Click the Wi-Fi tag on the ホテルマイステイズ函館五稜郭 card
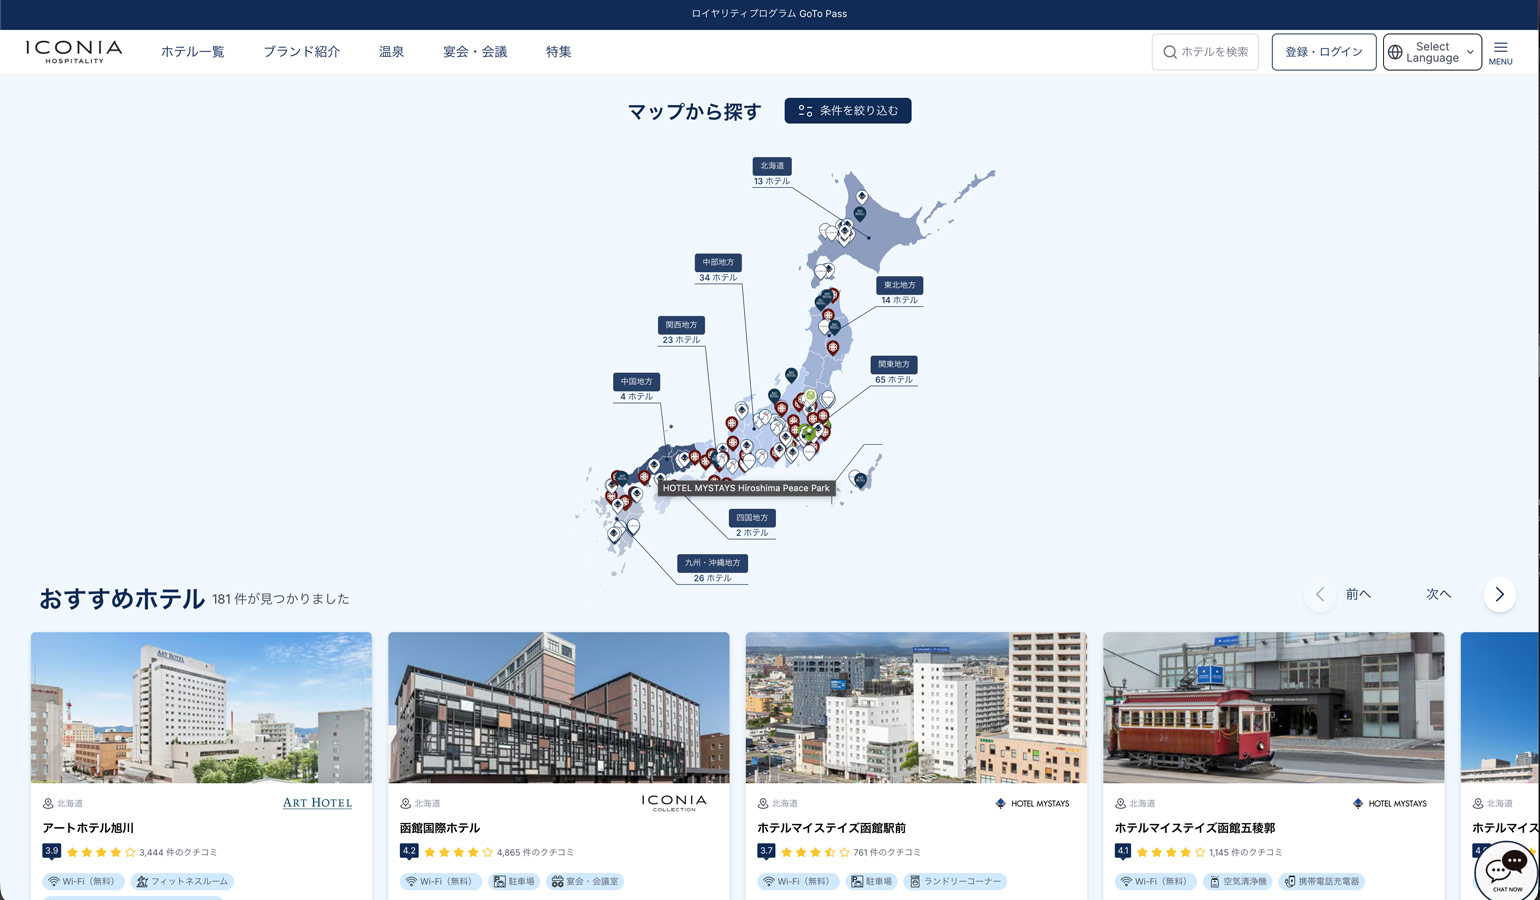Image resolution: width=1540 pixels, height=900 pixels. (1156, 882)
